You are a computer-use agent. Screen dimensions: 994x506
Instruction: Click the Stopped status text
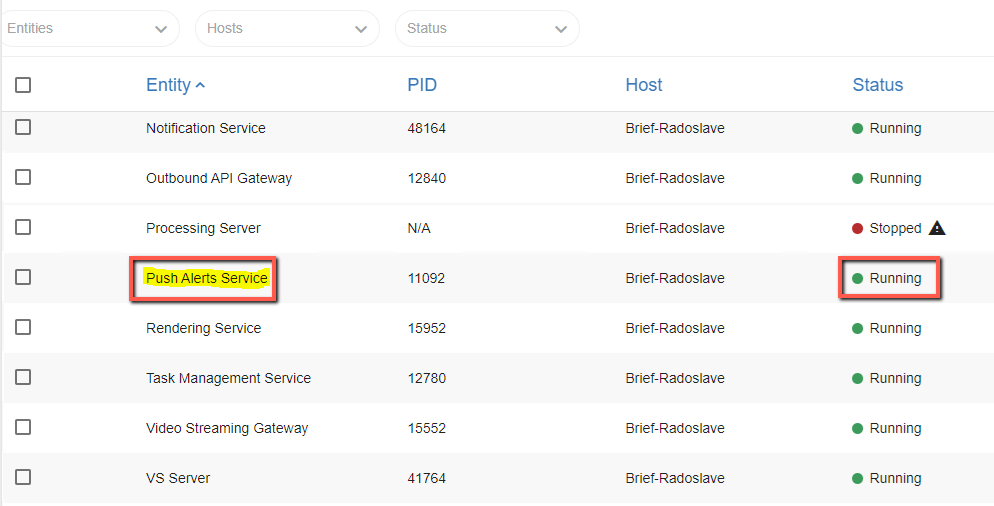click(895, 228)
